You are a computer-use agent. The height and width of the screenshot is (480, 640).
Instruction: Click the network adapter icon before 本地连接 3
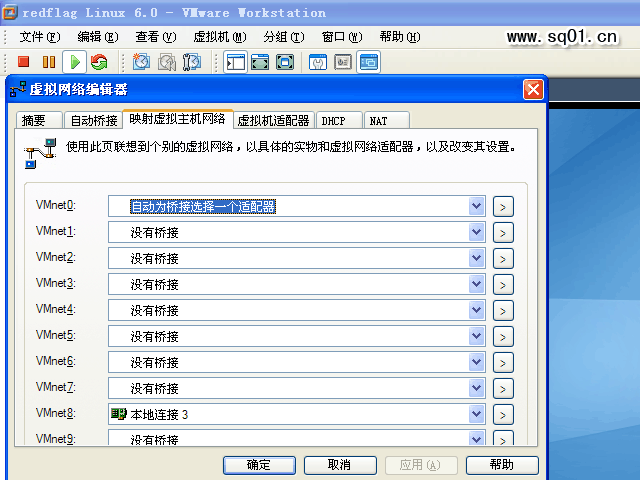coord(119,414)
